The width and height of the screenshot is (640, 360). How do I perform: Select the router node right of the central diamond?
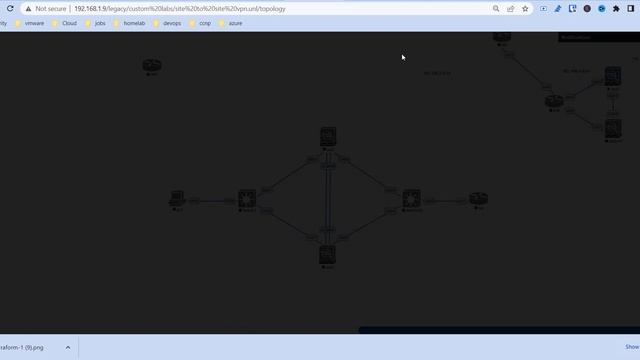[x=478, y=199]
